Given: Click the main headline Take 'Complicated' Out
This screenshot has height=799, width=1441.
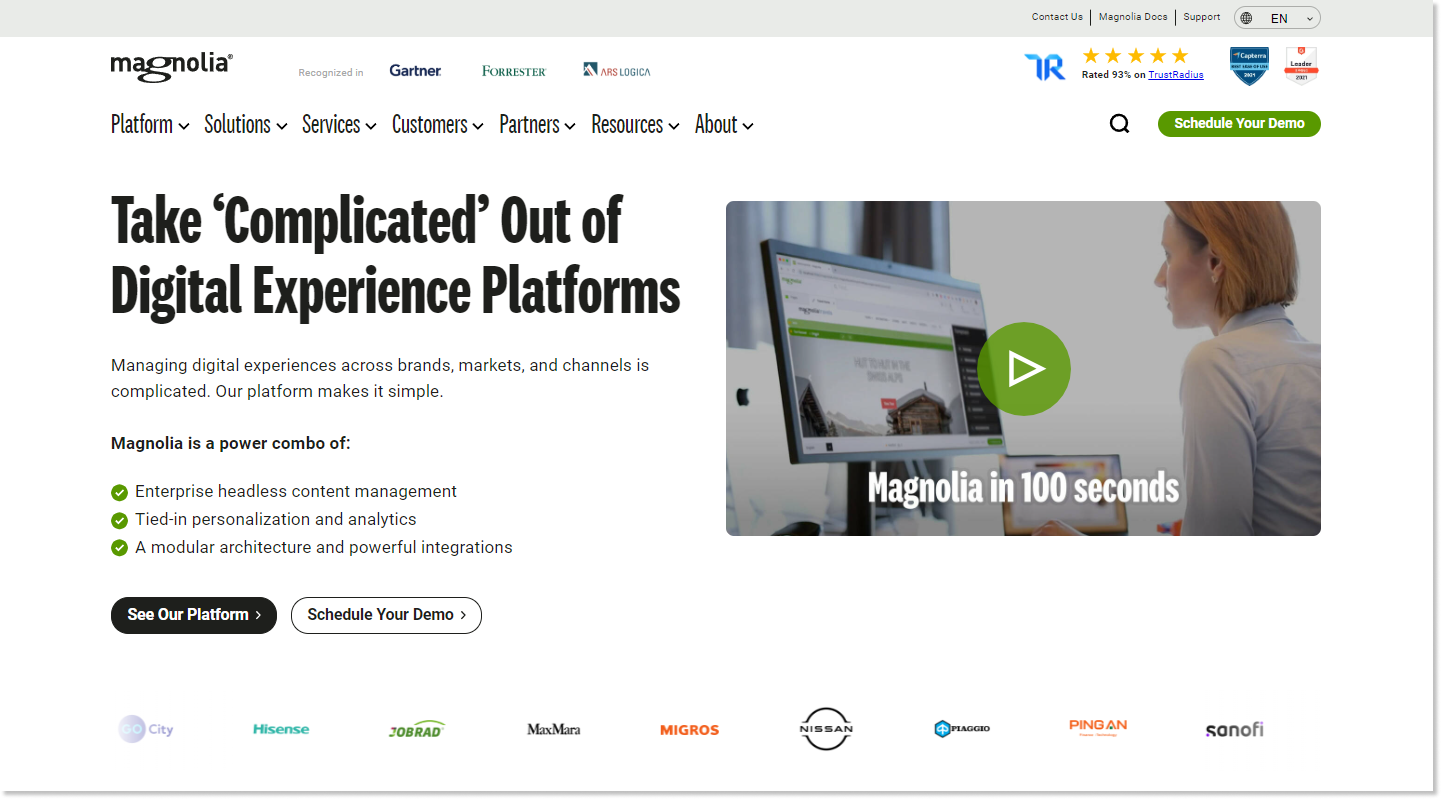Looking at the screenshot, I should (396, 255).
